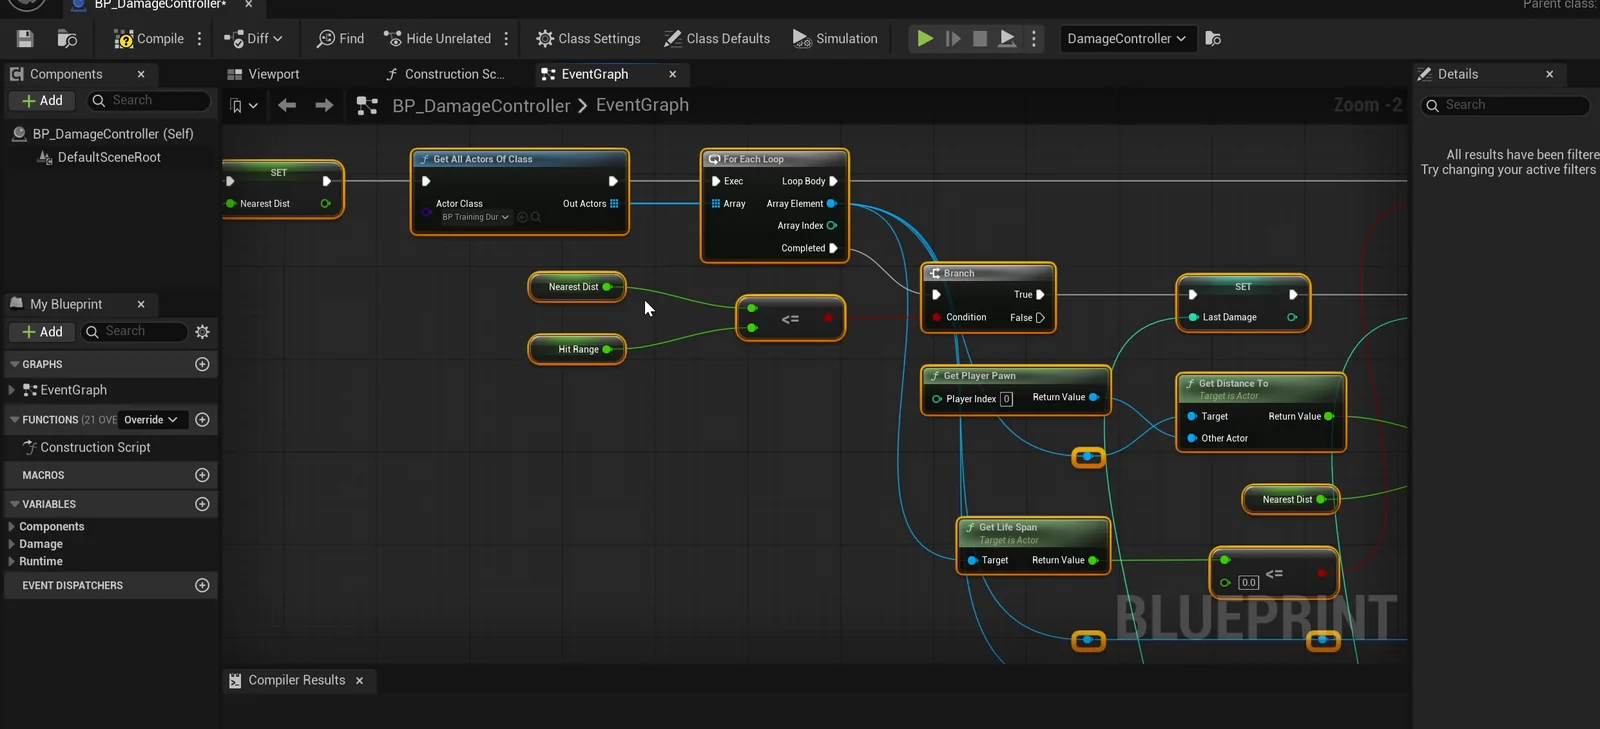The image size is (1600, 729).
Task: Click the Details panel search field
Action: pyautogui.click(x=1505, y=105)
